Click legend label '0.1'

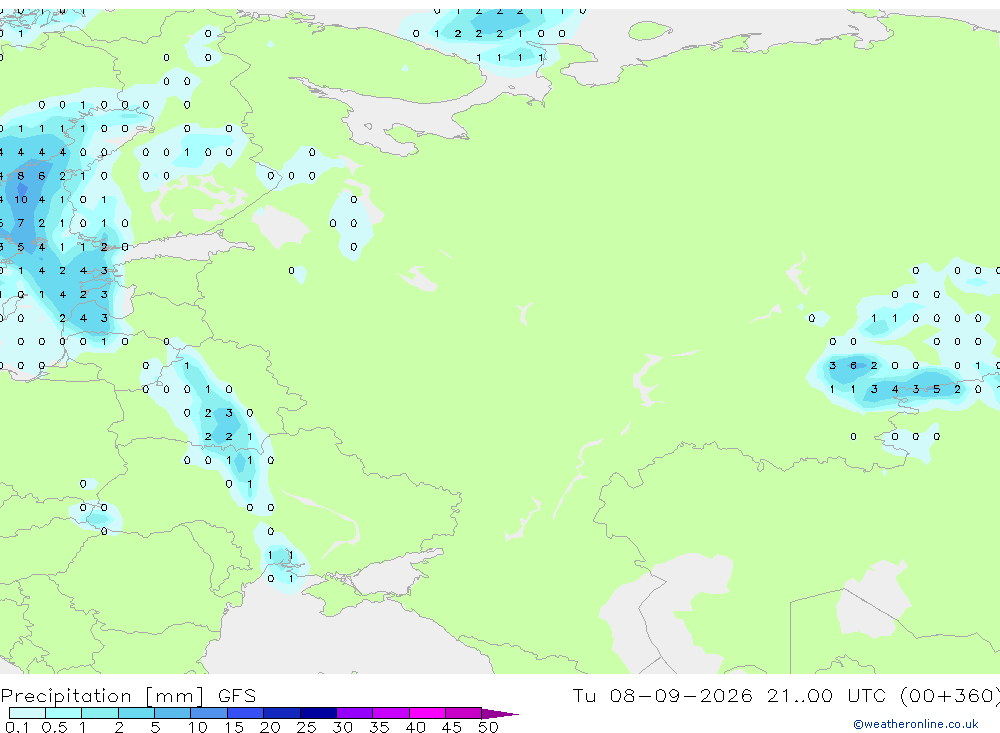(x=17, y=727)
